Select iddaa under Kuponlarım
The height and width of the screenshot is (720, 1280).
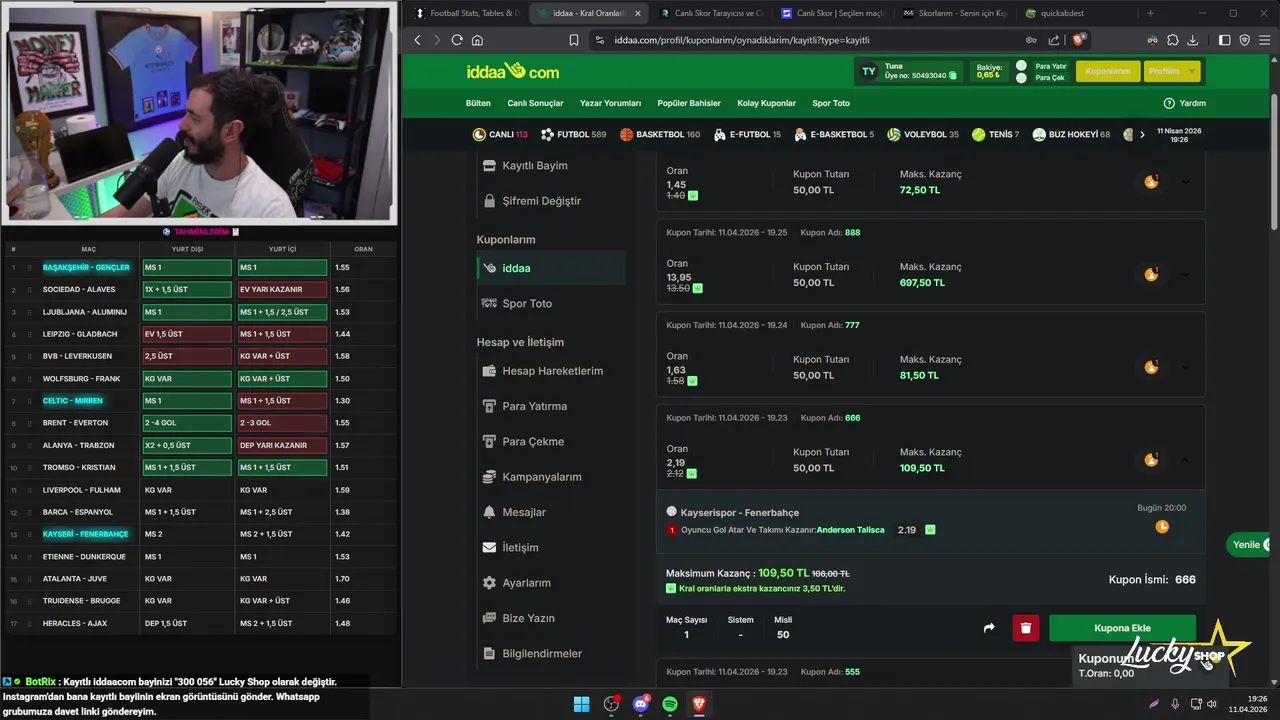click(551, 268)
